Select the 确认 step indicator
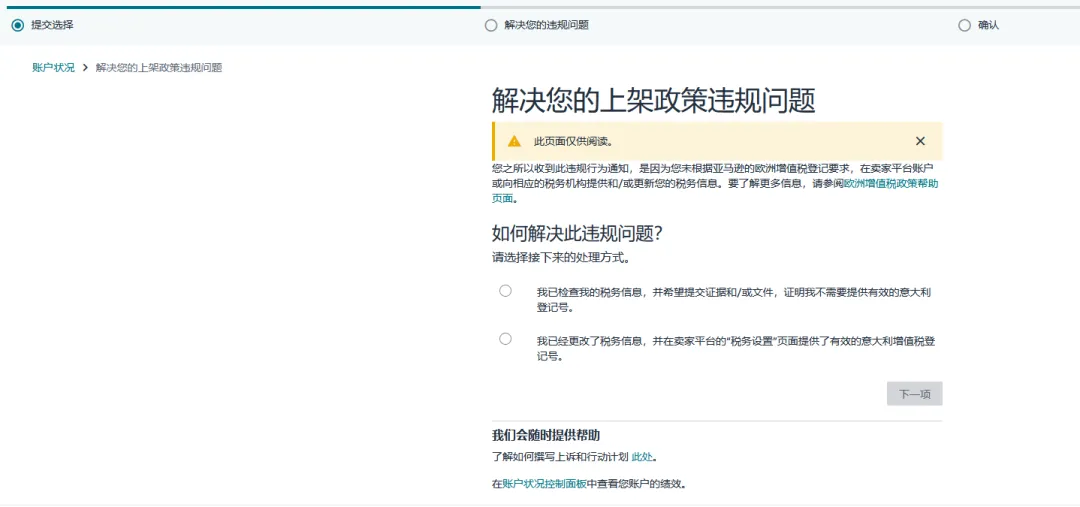Viewport: 1080px width, 507px height. point(978,25)
